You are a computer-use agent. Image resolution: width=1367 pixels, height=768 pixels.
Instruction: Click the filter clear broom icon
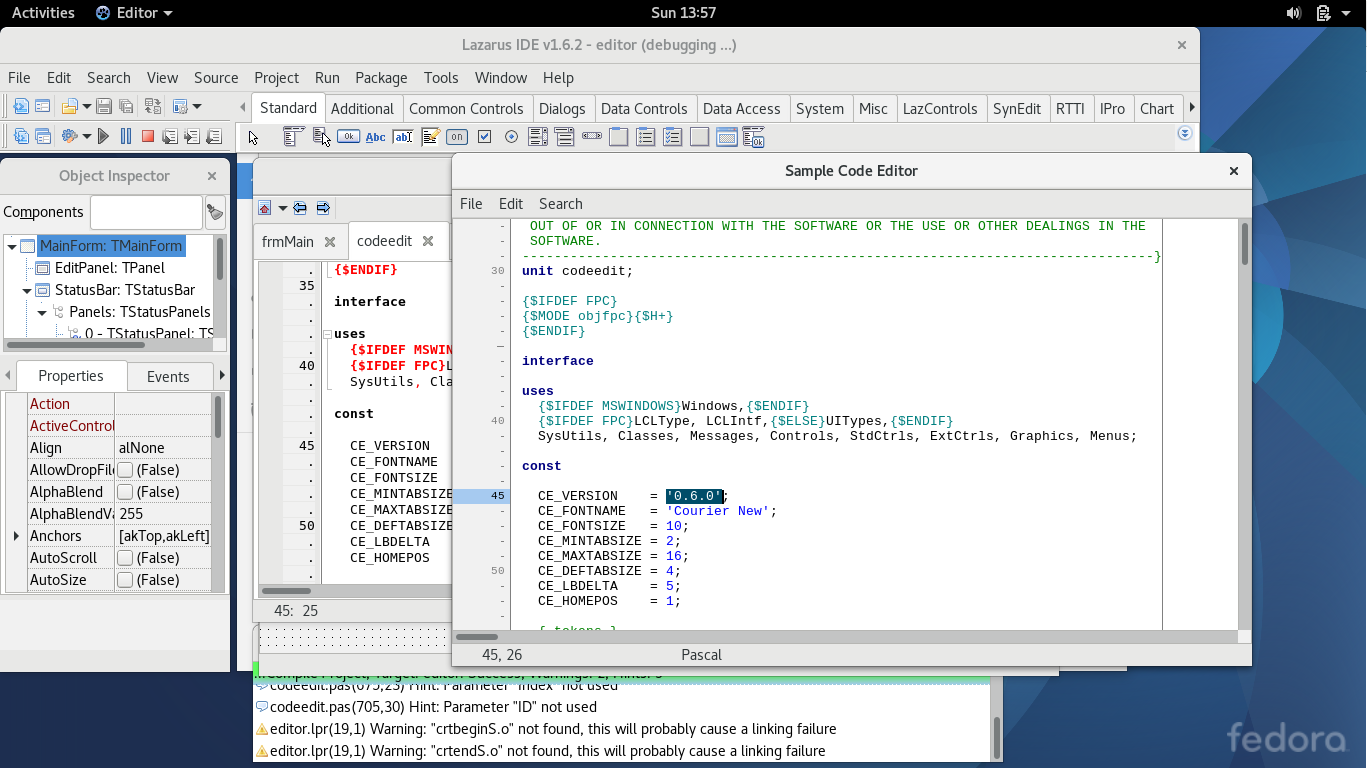[x=214, y=212]
